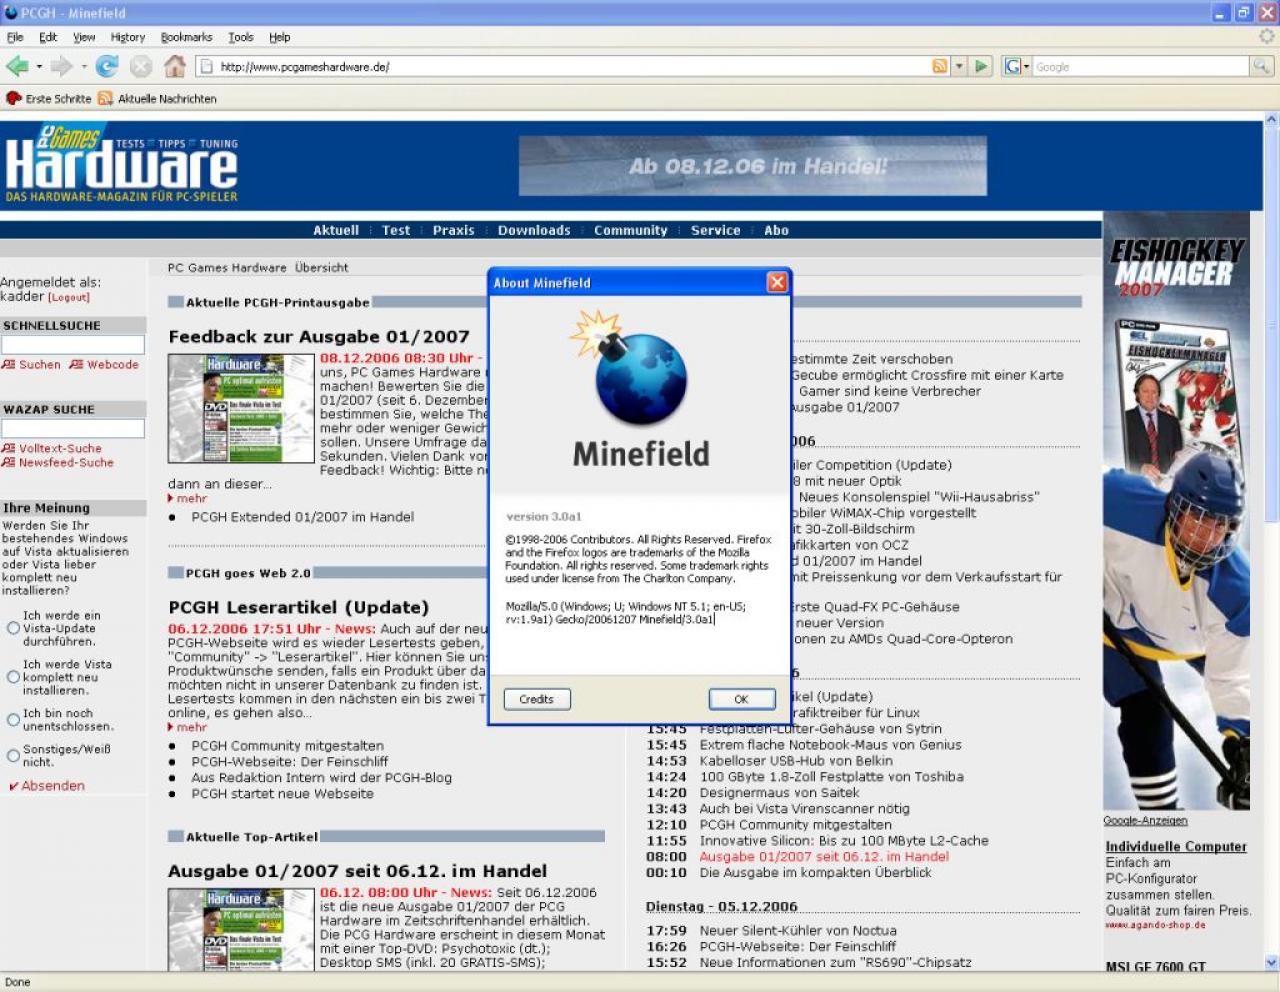This screenshot has height=992, width=1280.
Task: Click the Community navigation tab
Action: click(630, 230)
